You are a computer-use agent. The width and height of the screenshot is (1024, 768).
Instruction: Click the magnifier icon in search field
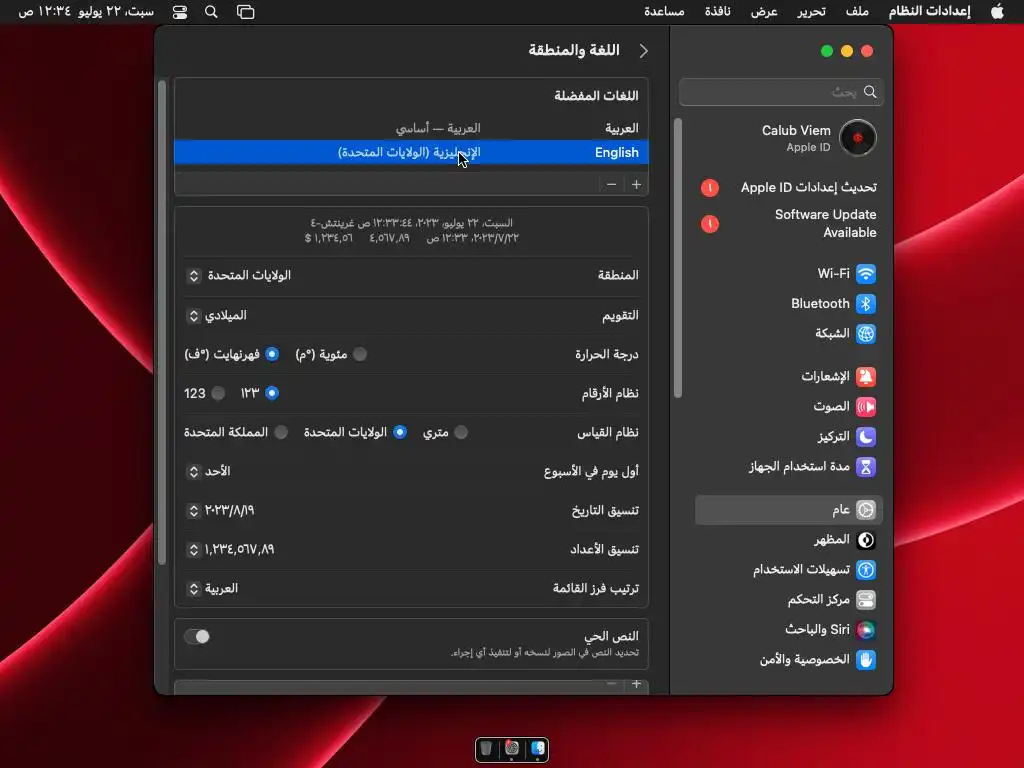pos(870,92)
